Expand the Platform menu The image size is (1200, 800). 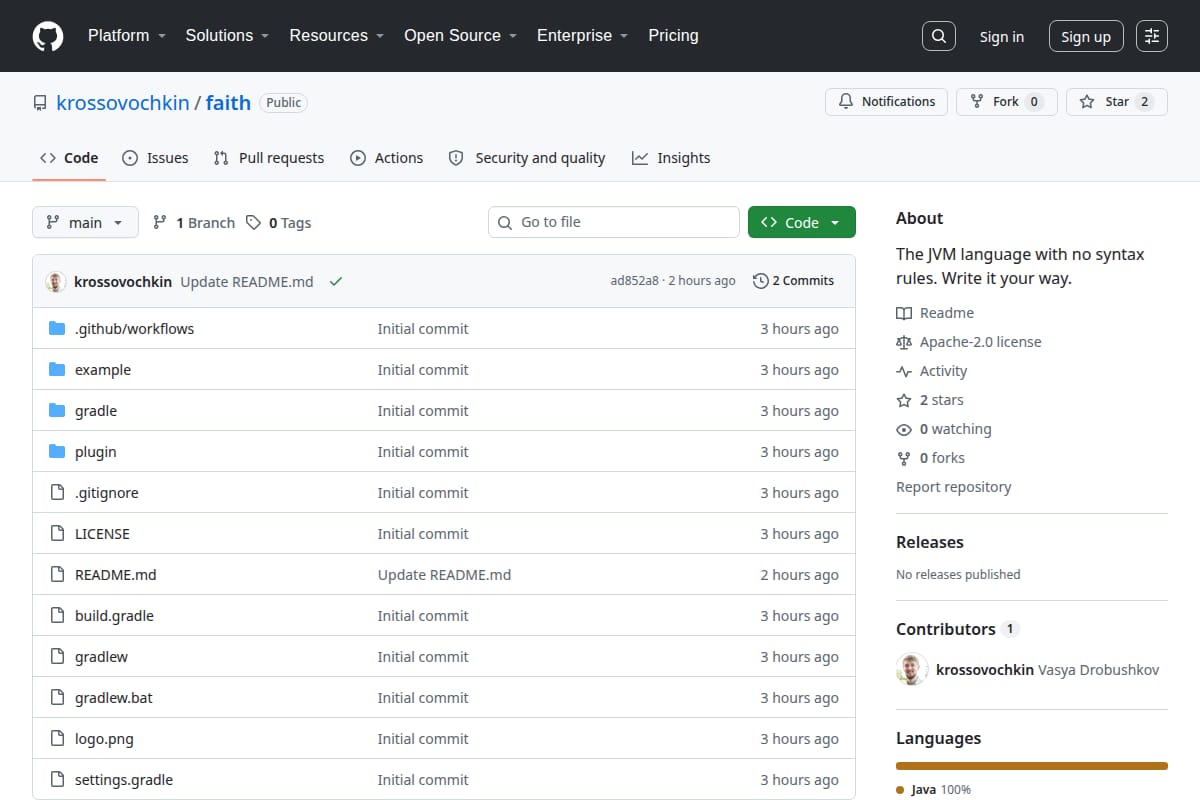127,36
